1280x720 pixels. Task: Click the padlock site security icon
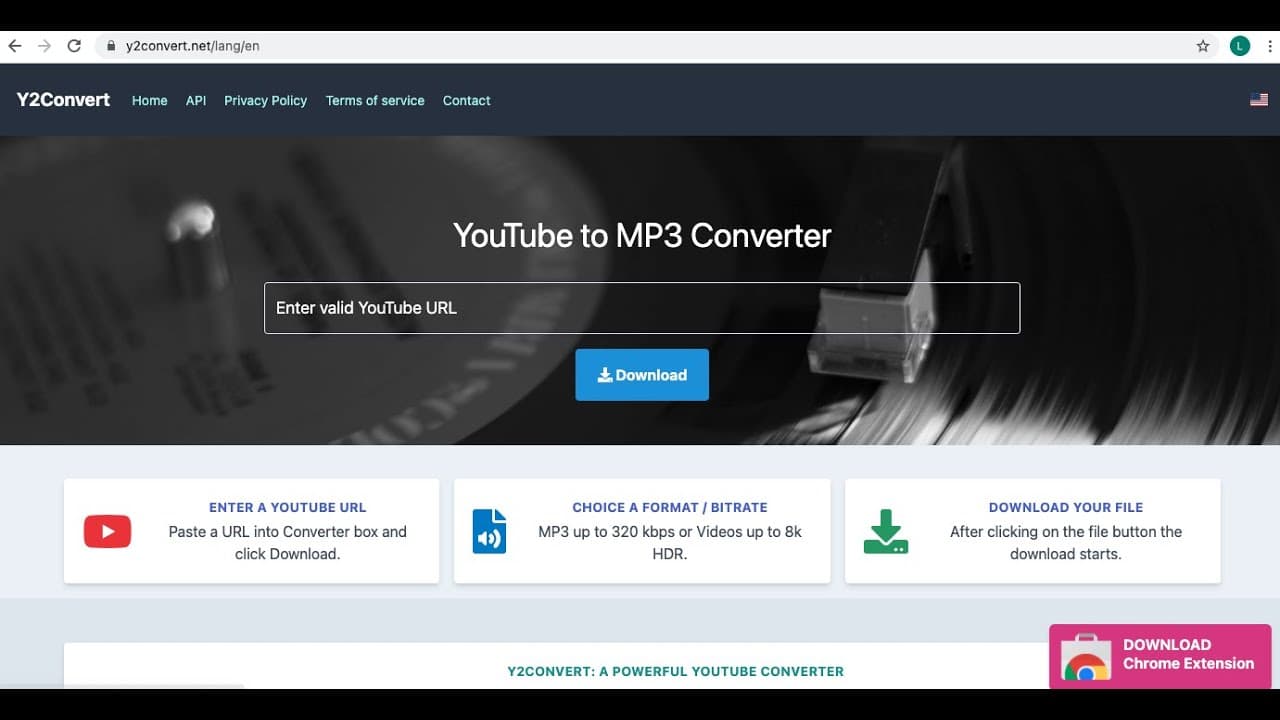[x=111, y=46]
